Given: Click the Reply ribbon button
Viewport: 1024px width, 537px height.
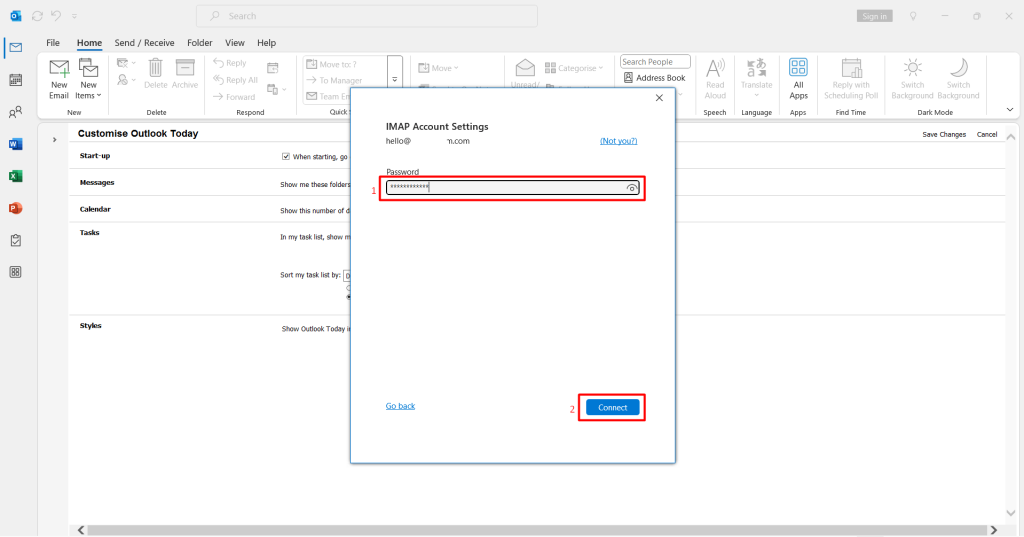Looking at the screenshot, I should click(x=230, y=63).
